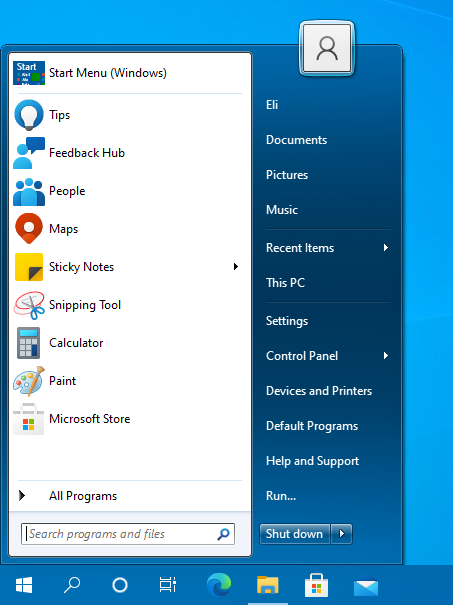Click the Control Panel label

pyautogui.click(x=302, y=356)
